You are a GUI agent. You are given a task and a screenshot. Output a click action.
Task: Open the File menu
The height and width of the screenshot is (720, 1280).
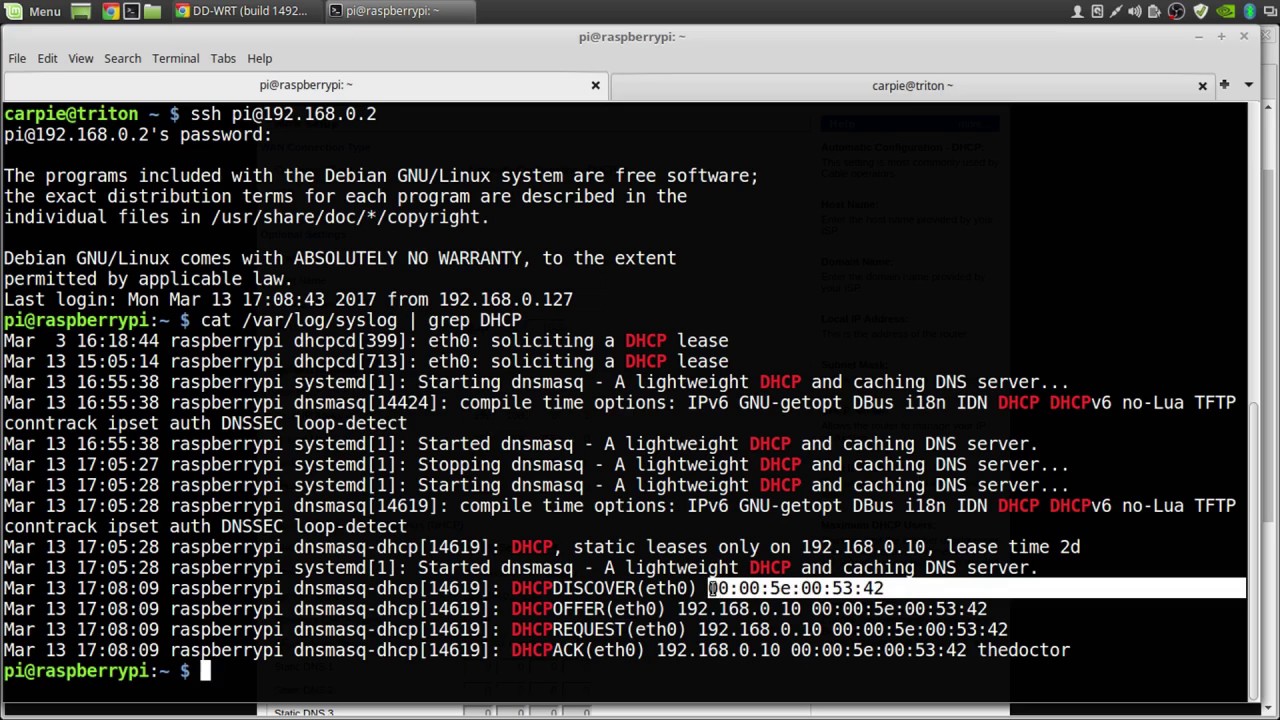(17, 58)
